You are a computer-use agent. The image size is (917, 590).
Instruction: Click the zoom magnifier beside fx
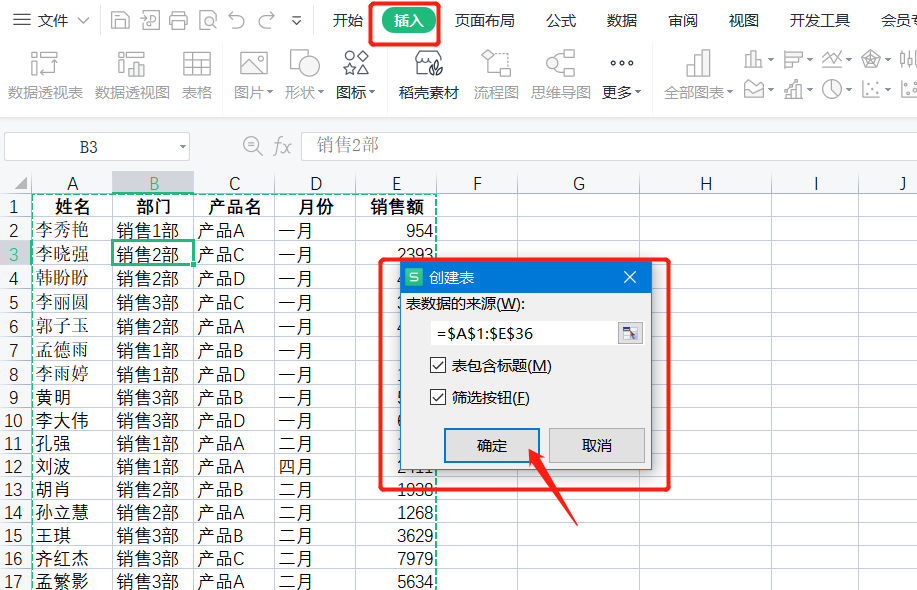tap(253, 146)
